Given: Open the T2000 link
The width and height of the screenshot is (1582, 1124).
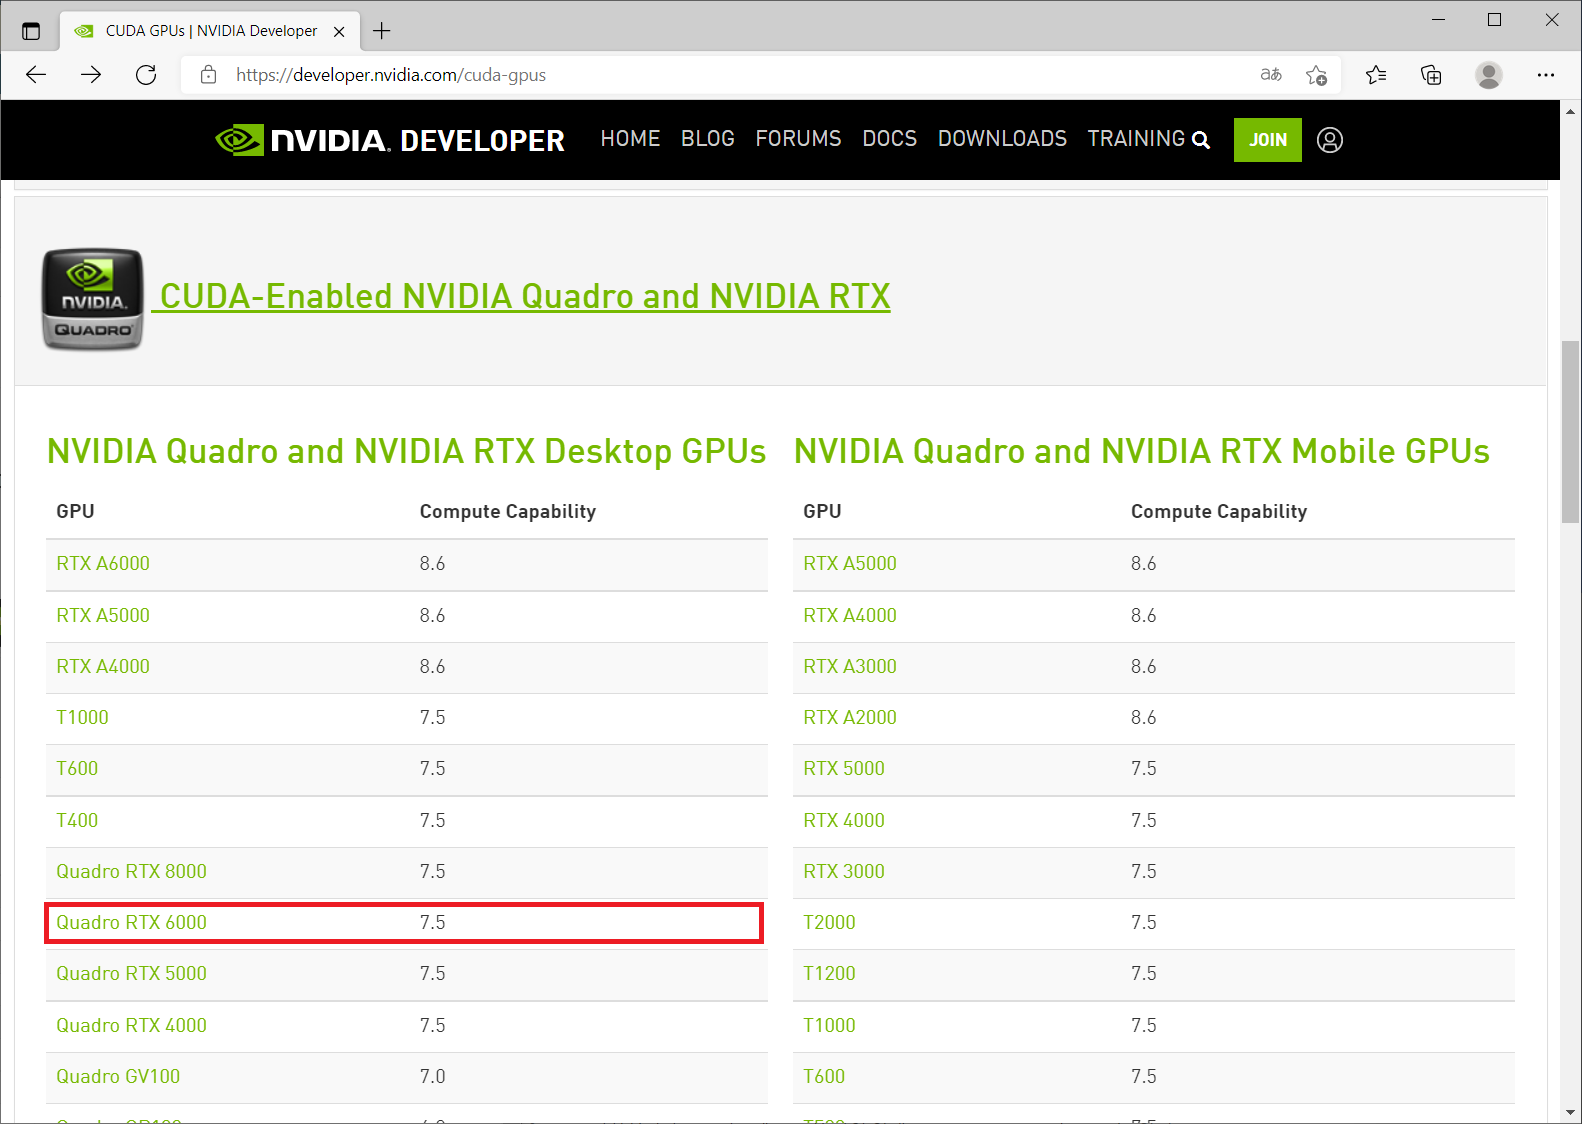Looking at the screenshot, I should coord(829,922).
